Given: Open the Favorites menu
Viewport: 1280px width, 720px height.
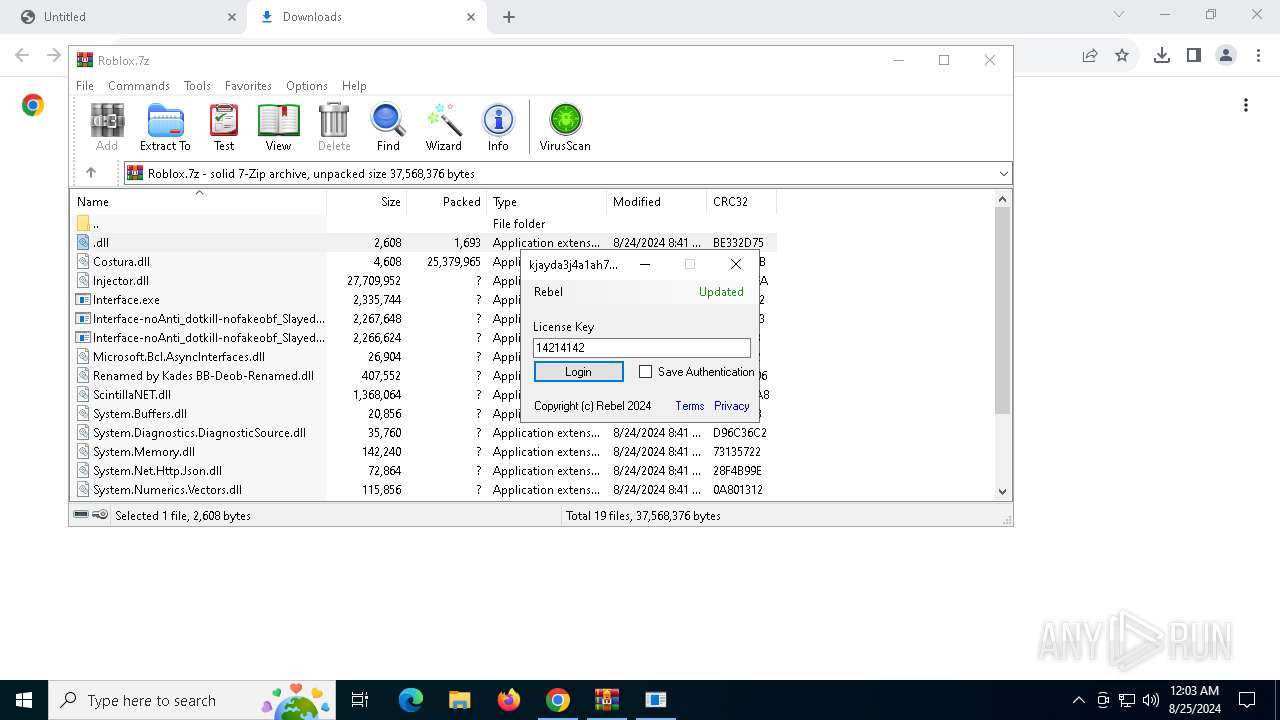Looking at the screenshot, I should click(x=248, y=86).
